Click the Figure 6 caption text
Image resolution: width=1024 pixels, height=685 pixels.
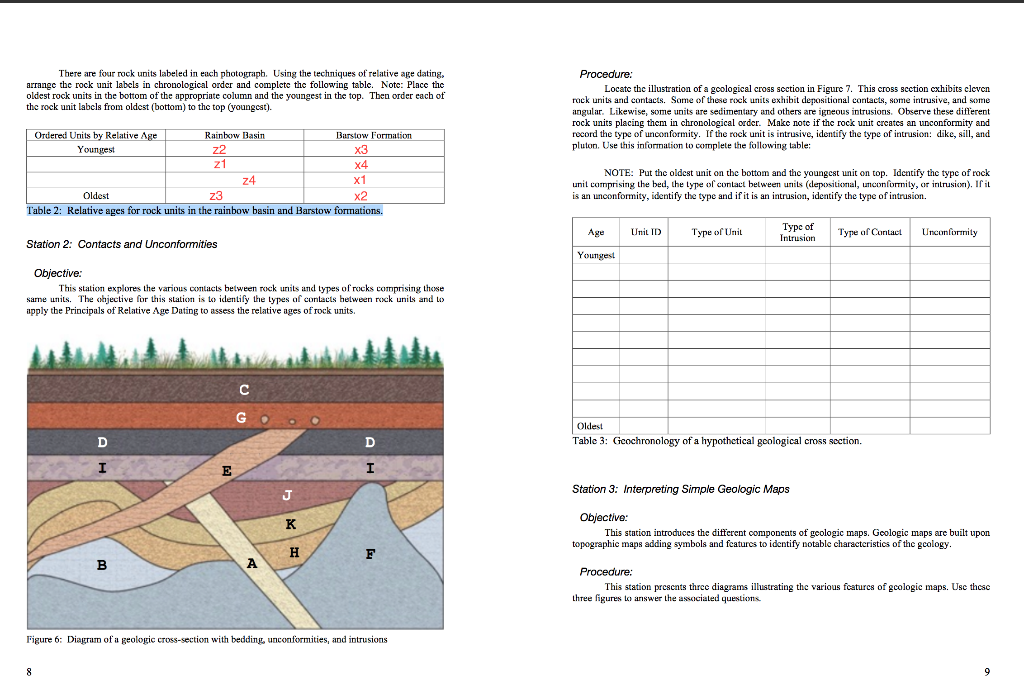(x=206, y=640)
